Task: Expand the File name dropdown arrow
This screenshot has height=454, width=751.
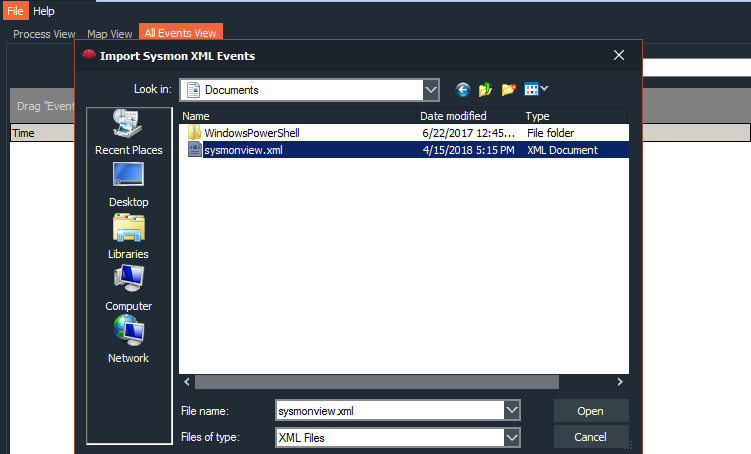Action: pyautogui.click(x=512, y=410)
